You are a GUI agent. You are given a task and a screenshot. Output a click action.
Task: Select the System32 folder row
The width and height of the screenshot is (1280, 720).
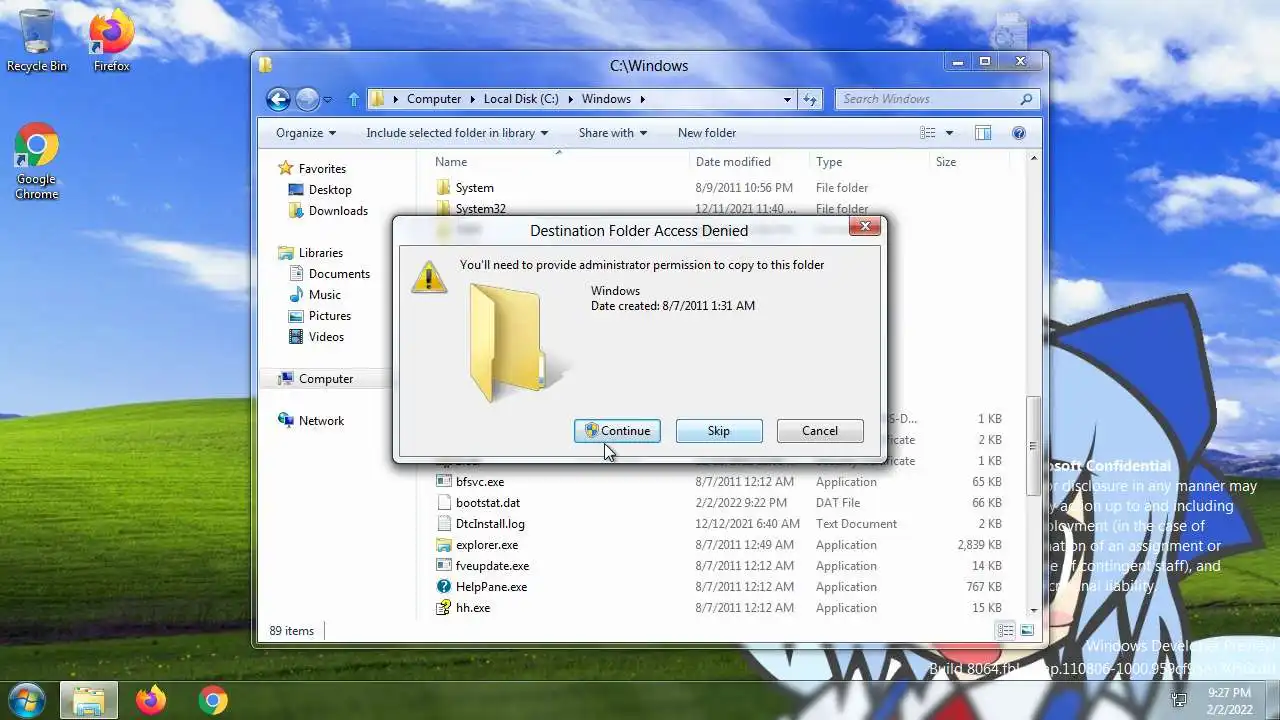[720, 209]
